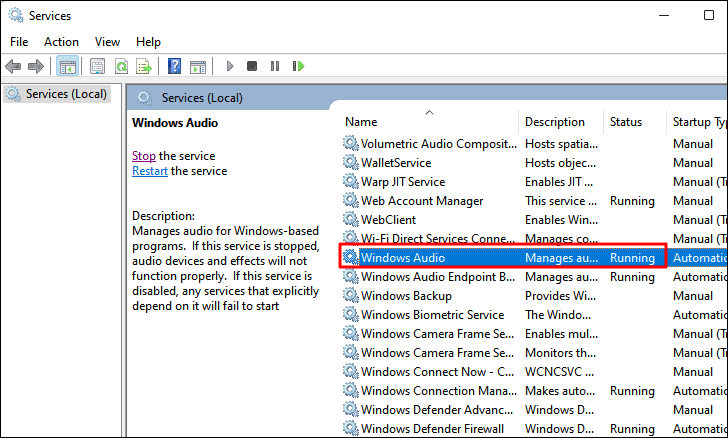Image resolution: width=728 pixels, height=438 pixels.
Task: Click the Stop Service square icon
Action: click(252, 66)
